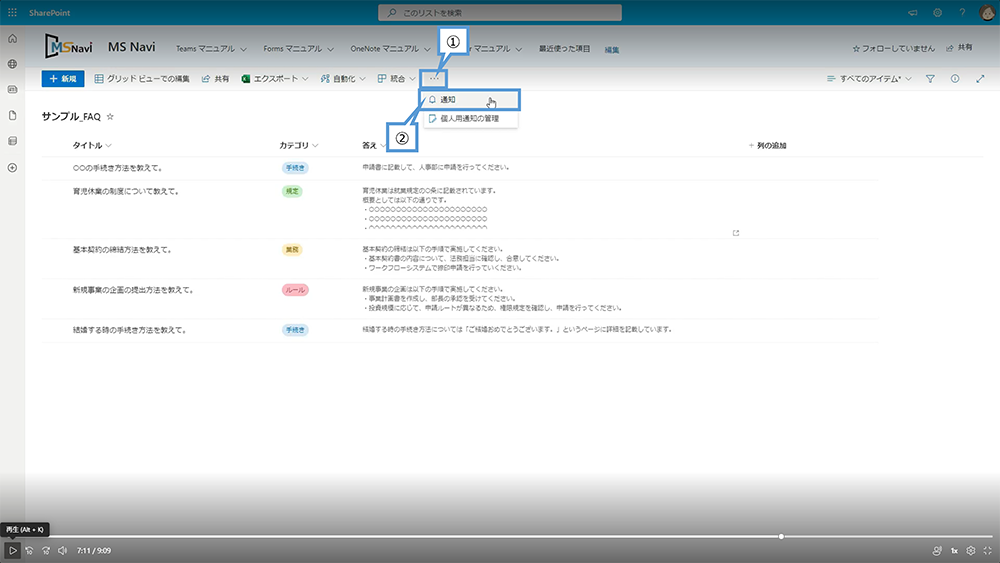This screenshot has width=1000, height=563.
Task: Open the lists icon in left sidebar
Action: (12, 141)
